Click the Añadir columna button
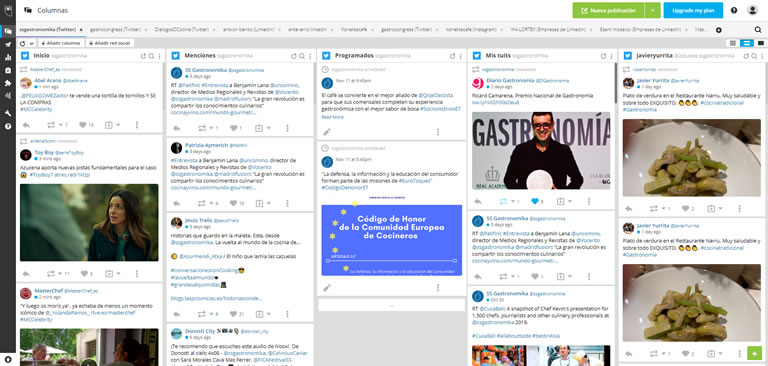768x366 pixels. click(x=60, y=43)
